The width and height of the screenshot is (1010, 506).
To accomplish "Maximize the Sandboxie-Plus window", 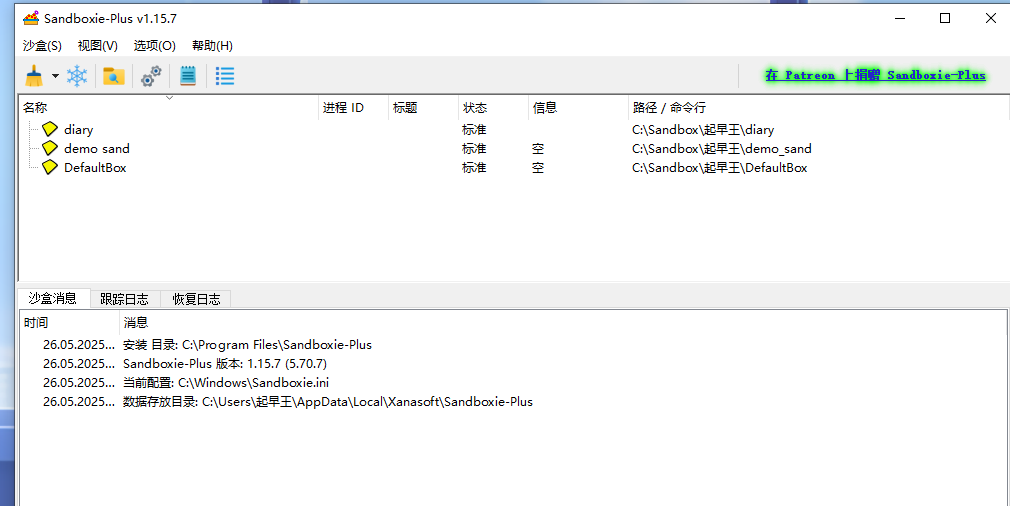I will point(945,18).
